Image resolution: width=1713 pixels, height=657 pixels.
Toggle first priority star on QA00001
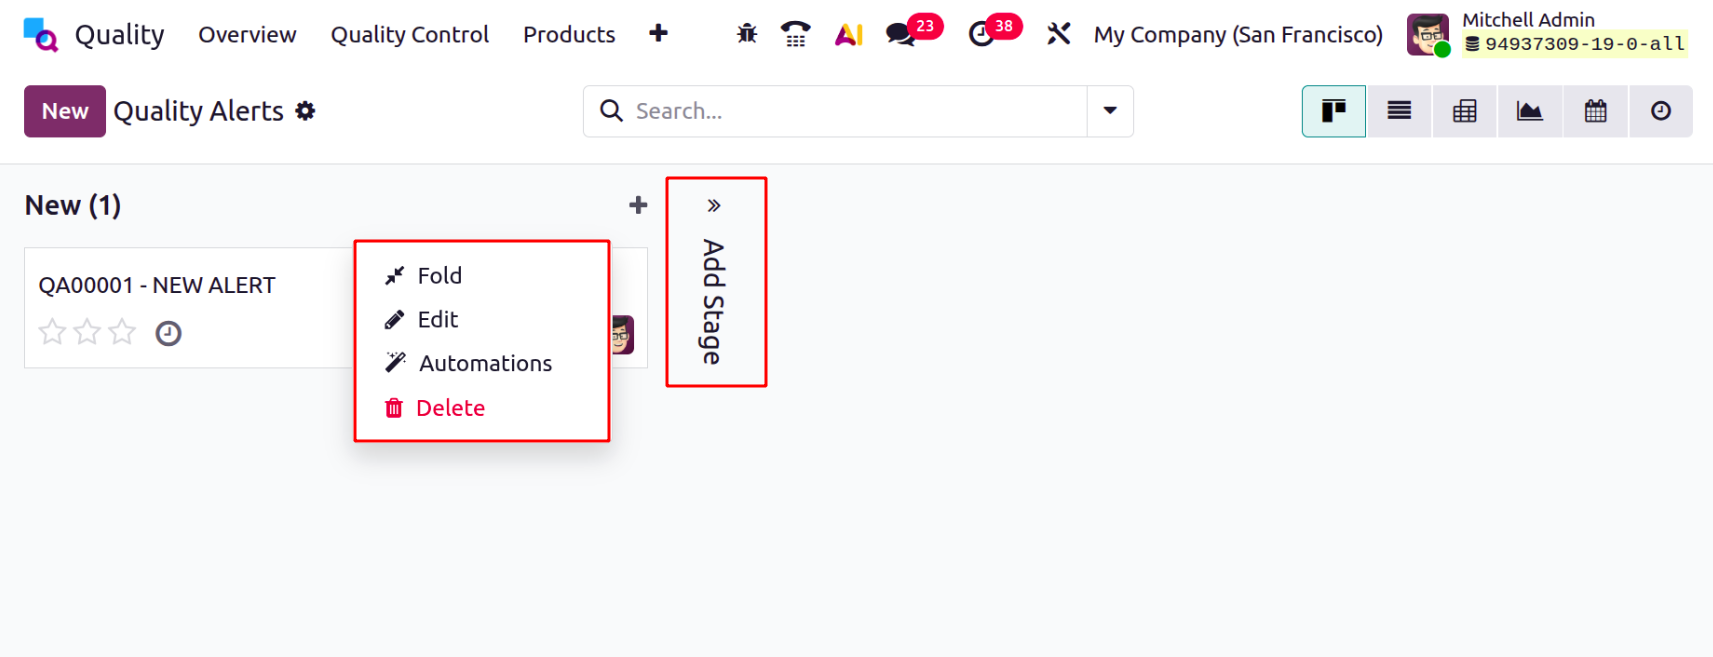52,331
